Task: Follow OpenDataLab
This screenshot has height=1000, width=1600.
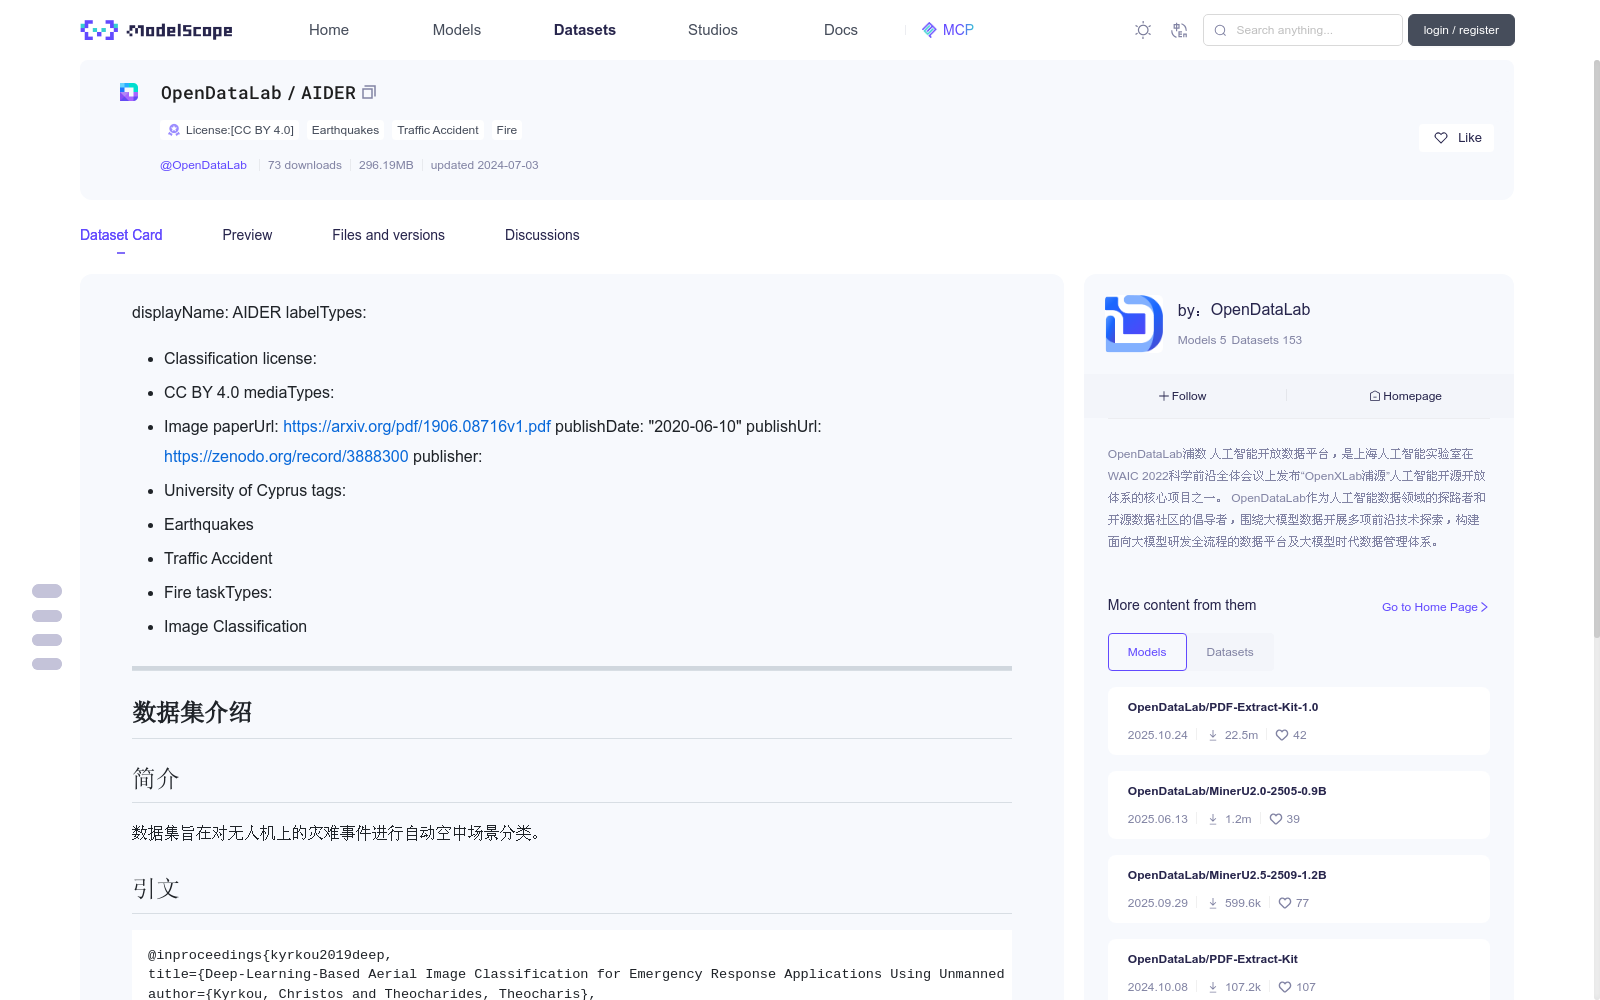Action: click(x=1183, y=396)
